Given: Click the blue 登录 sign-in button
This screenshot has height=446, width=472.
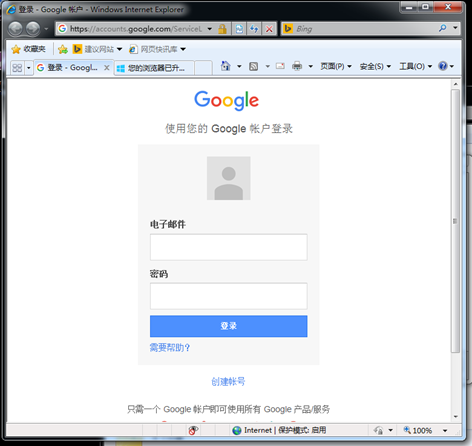Looking at the screenshot, I should point(229,326).
